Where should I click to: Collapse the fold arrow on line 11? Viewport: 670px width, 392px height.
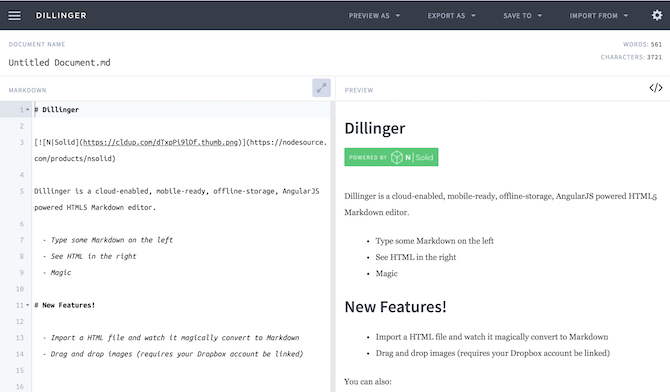28,305
